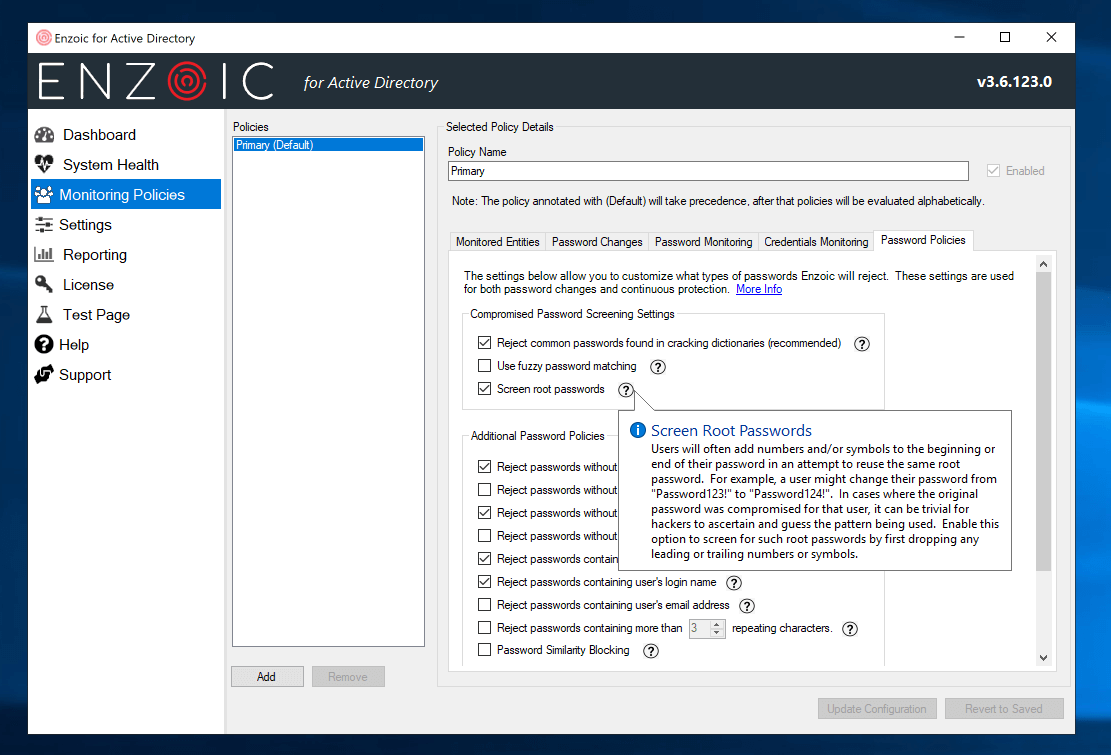
Task: Select Primary (Default) in Policies list
Action: [327, 145]
